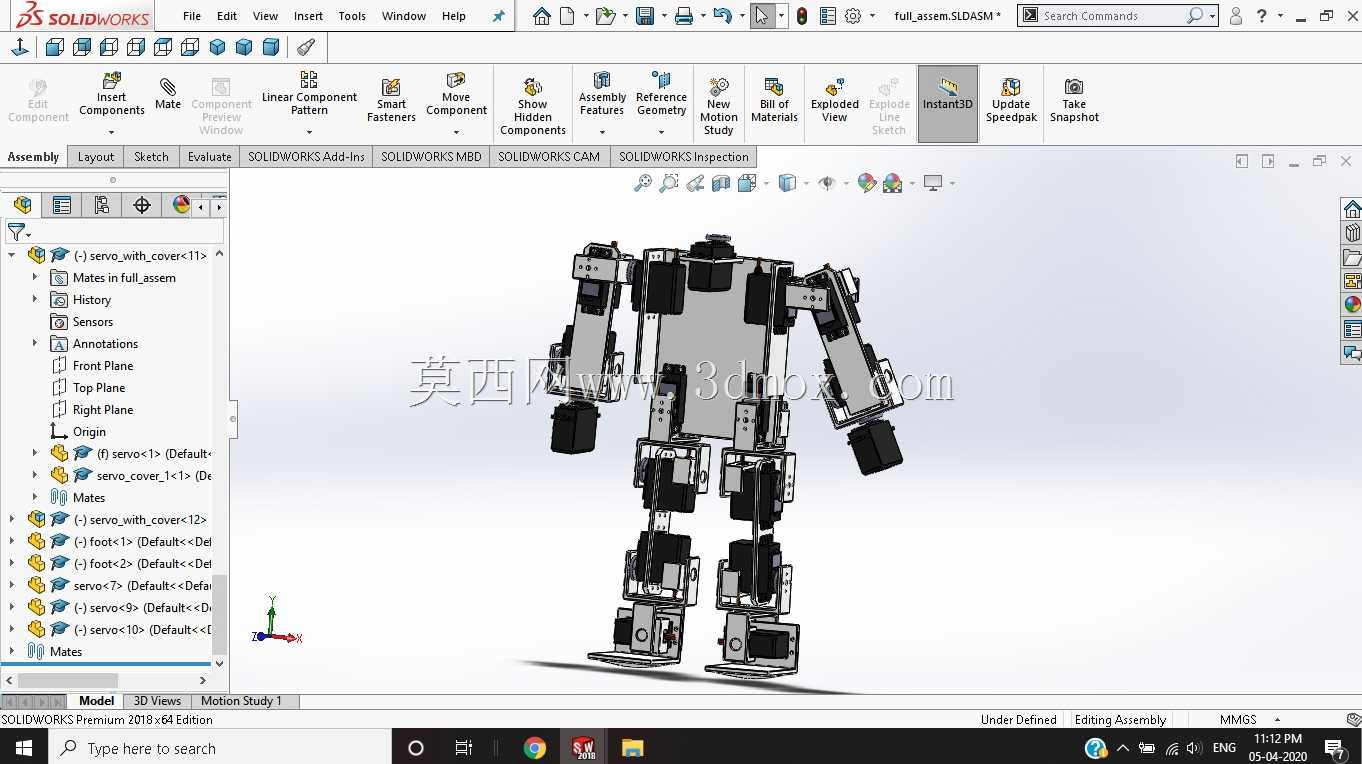This screenshot has width=1362, height=764.
Task: Open the Linear Component Pattern tool
Action: click(309, 93)
